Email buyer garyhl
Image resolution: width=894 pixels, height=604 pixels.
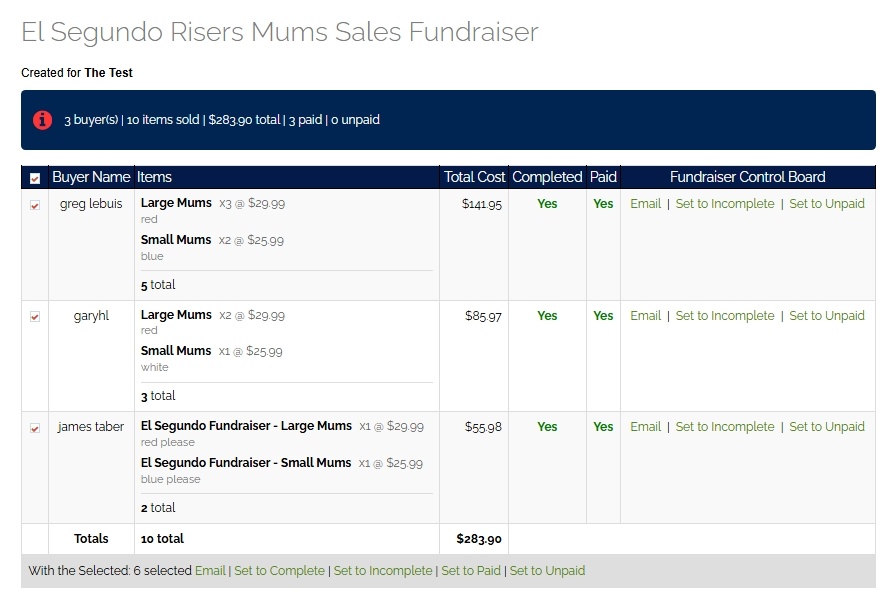(x=645, y=315)
